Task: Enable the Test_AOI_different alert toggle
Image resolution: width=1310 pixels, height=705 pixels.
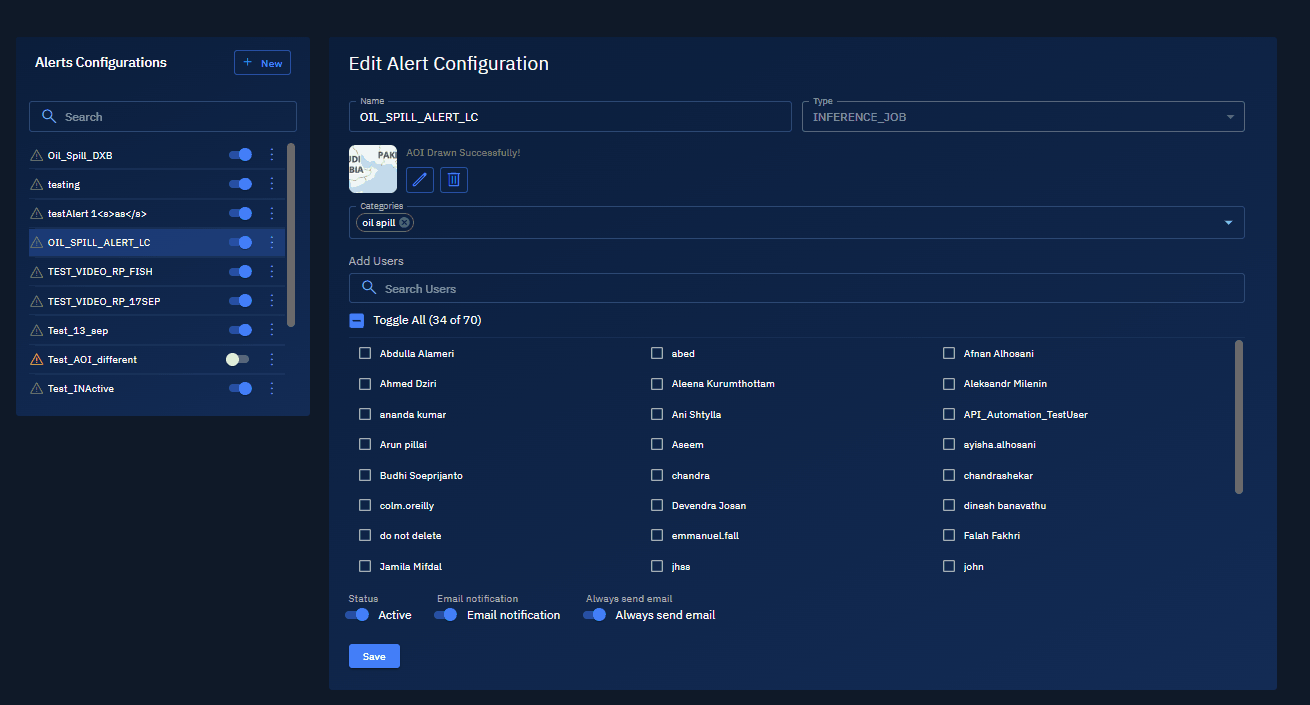Action: pos(238,359)
